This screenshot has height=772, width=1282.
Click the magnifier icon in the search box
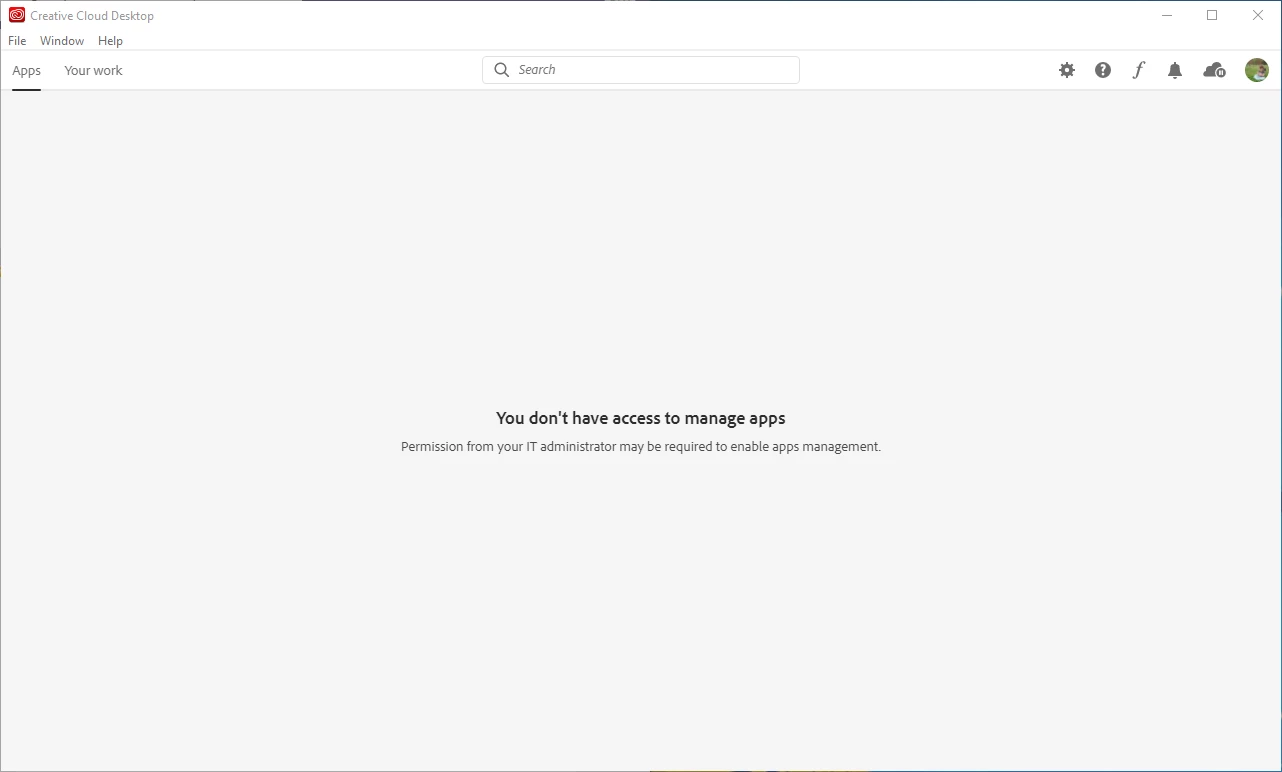point(502,70)
